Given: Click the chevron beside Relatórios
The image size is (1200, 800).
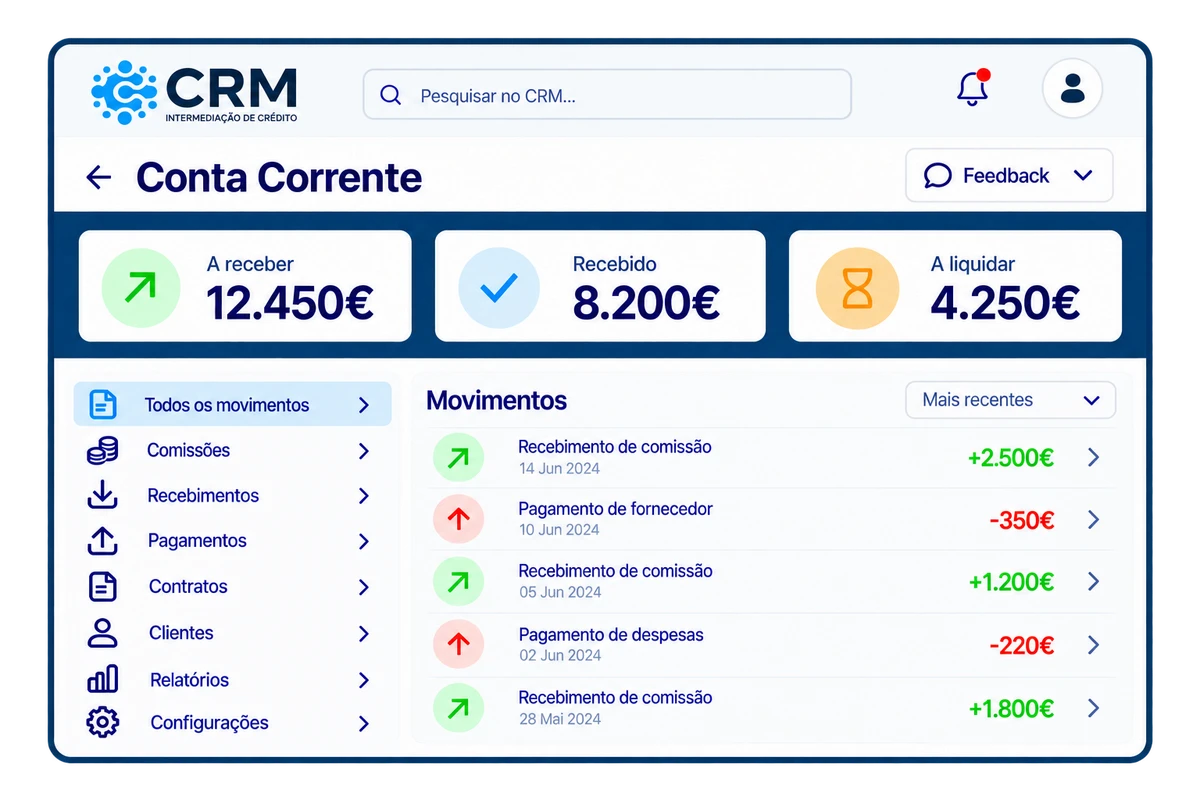Looking at the screenshot, I should 364,680.
